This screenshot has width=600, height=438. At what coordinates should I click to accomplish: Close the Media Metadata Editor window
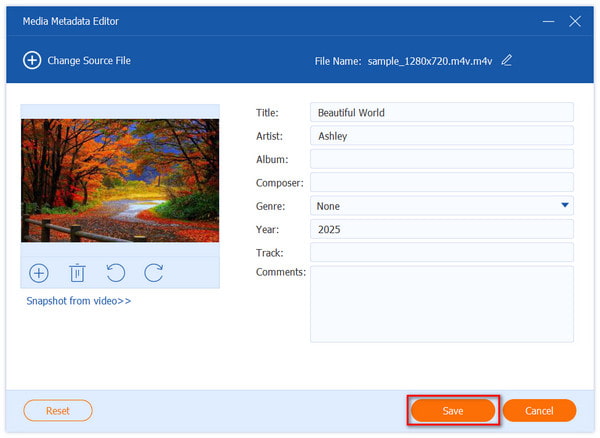575,21
